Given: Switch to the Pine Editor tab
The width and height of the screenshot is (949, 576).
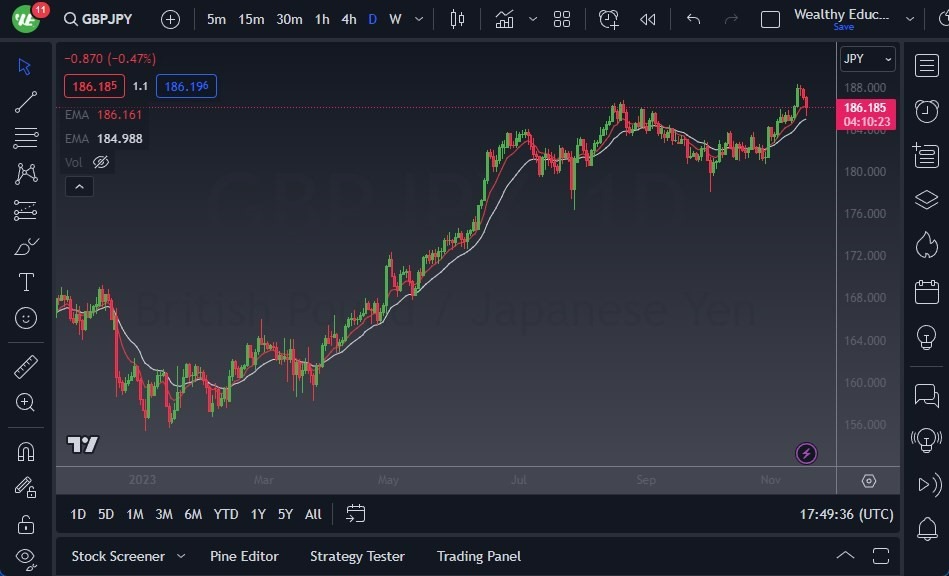Looking at the screenshot, I should (x=245, y=556).
